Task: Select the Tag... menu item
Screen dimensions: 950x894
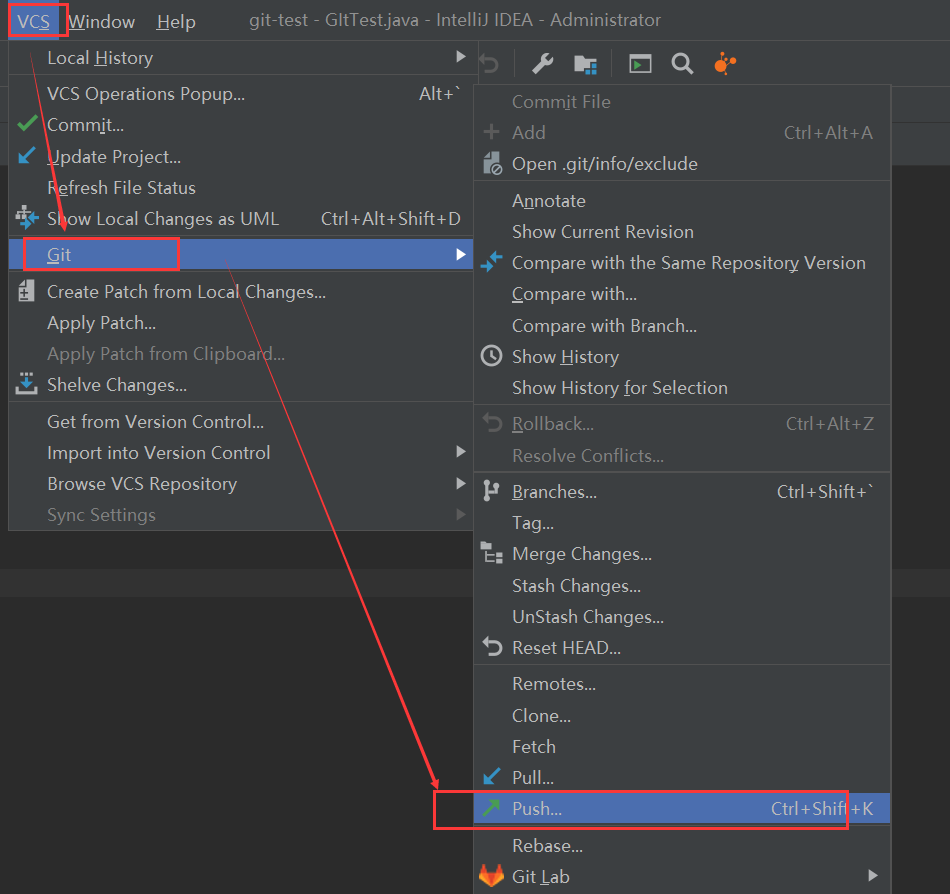Action: tap(682, 523)
